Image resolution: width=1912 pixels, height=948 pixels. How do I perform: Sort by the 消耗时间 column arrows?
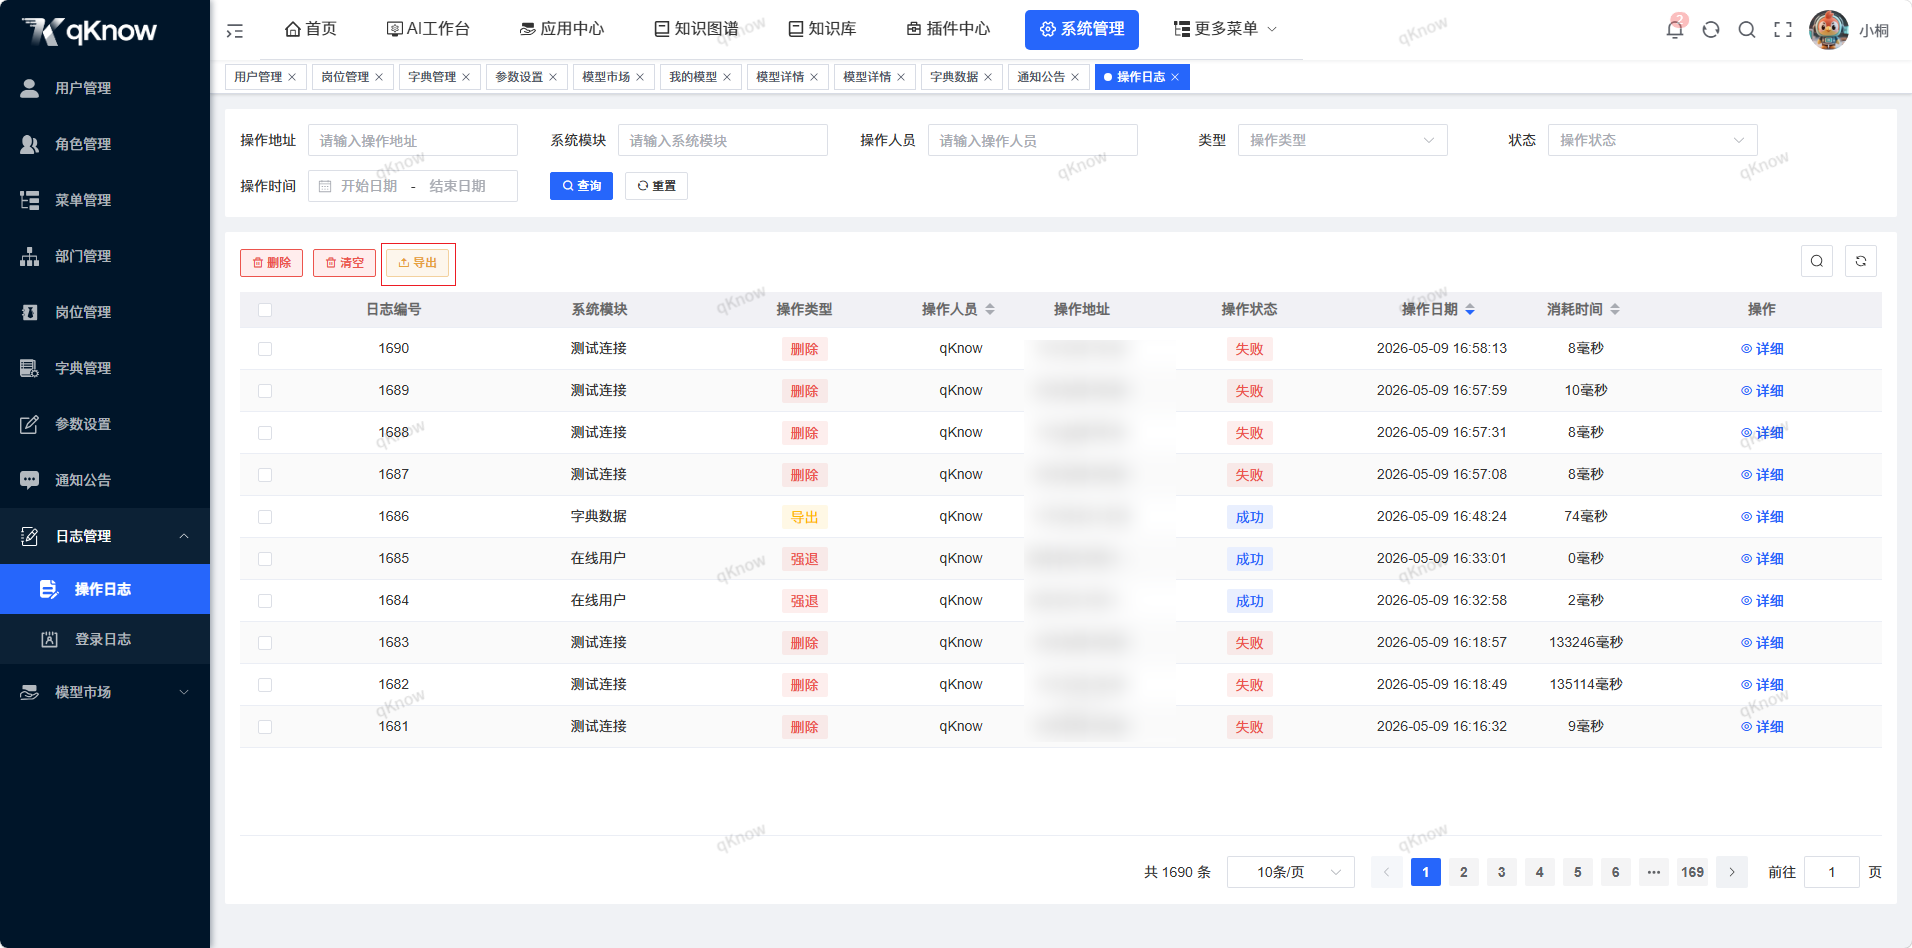click(1615, 310)
